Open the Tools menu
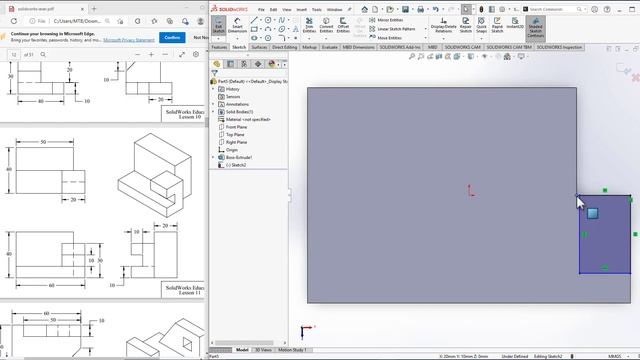 point(317,9)
